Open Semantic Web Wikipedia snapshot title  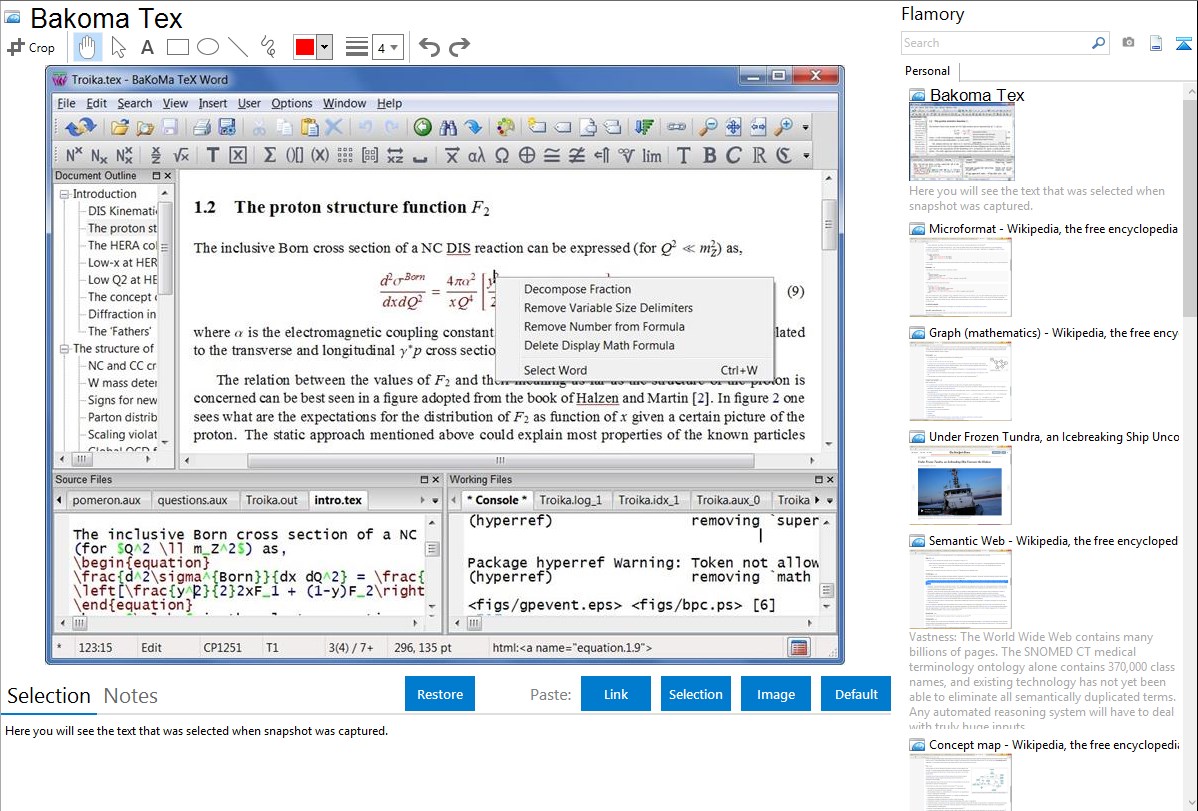pos(1053,540)
